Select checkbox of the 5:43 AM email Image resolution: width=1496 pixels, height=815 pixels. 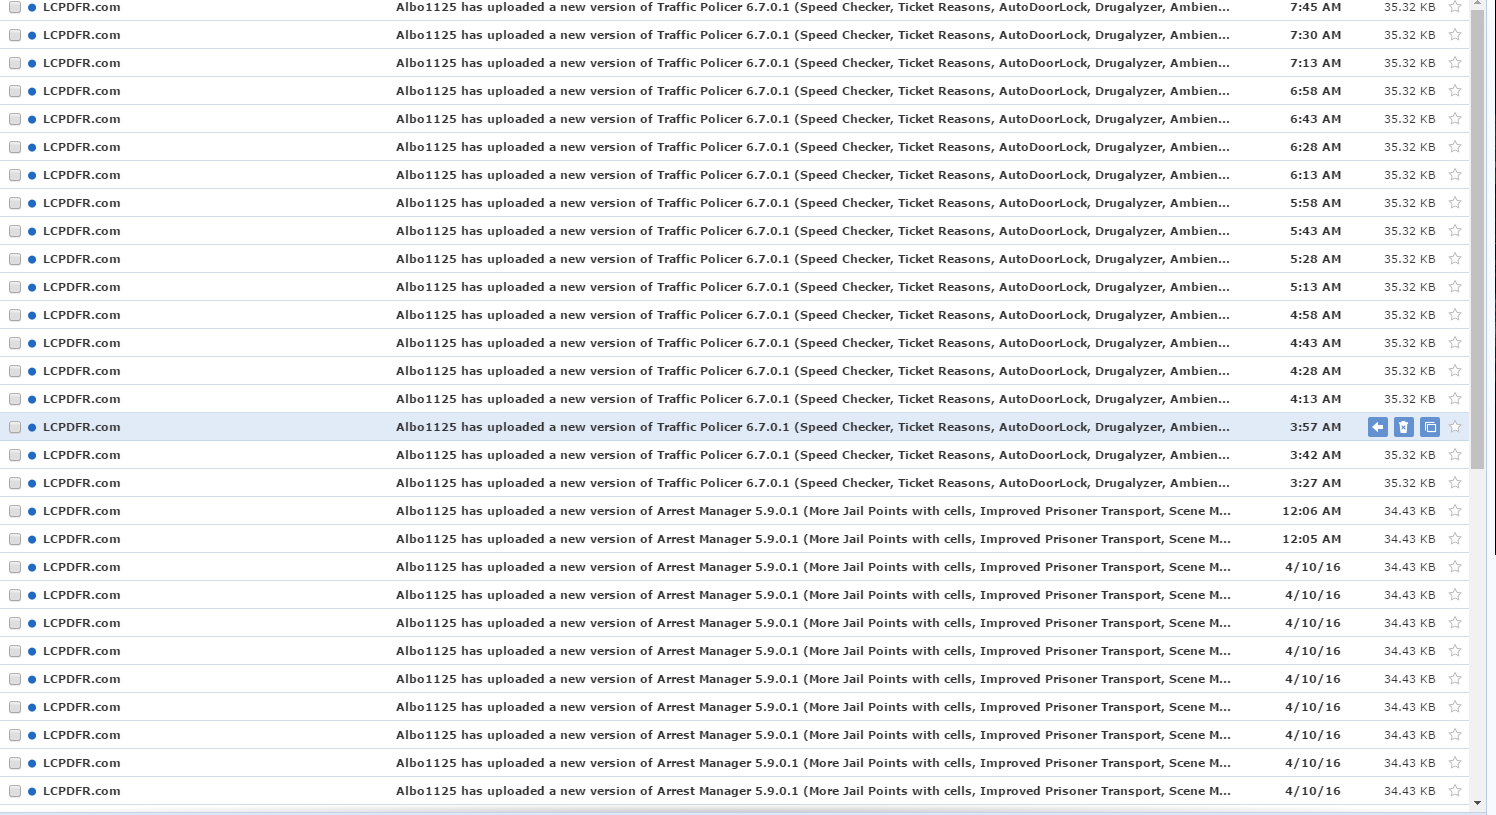(15, 231)
